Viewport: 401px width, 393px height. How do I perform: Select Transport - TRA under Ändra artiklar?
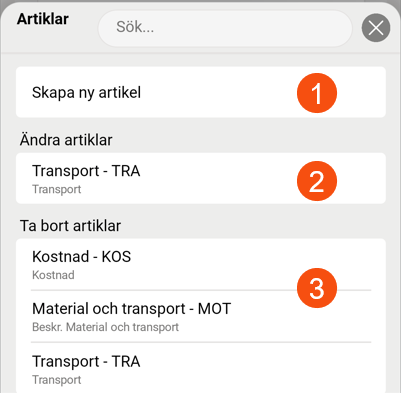tap(201, 179)
